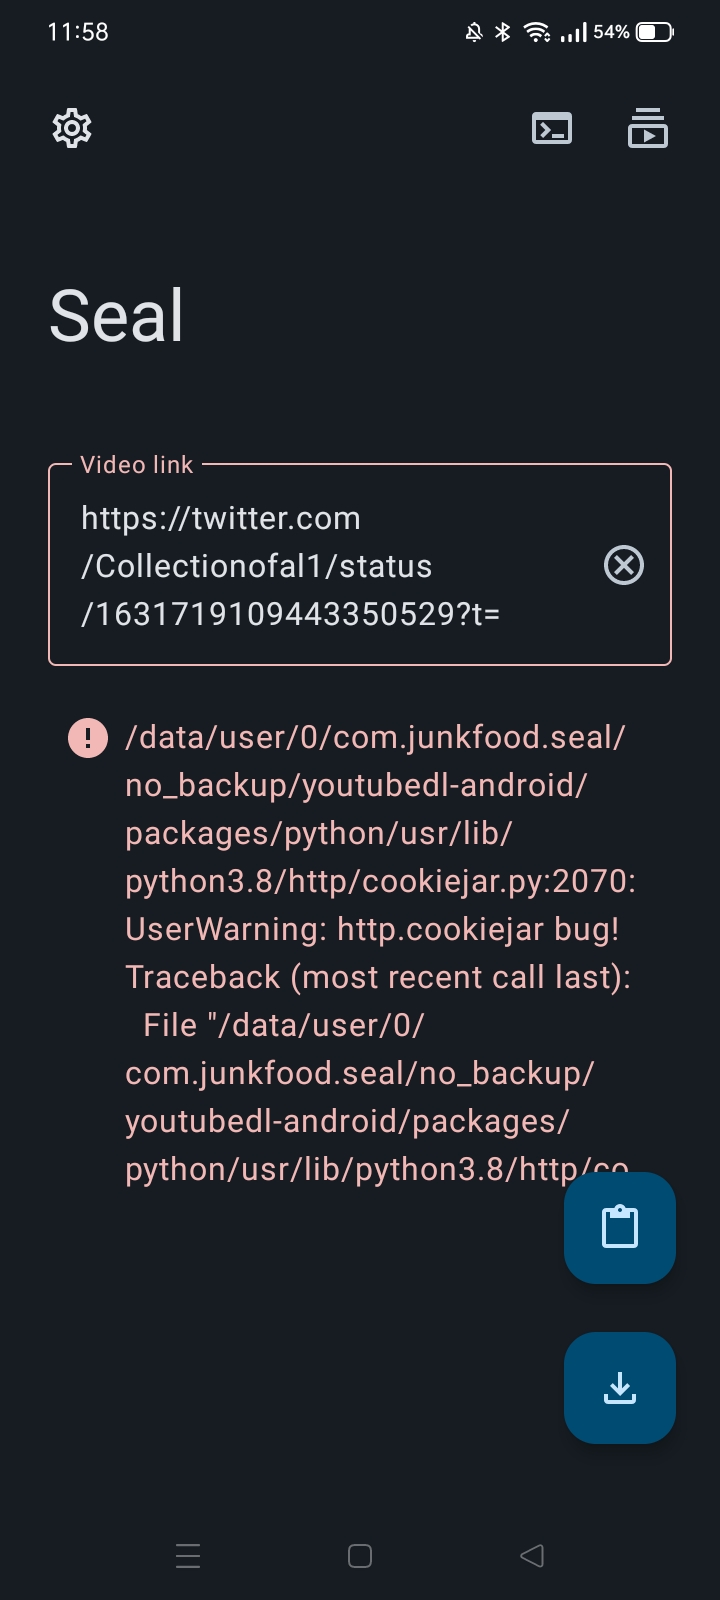This screenshot has height=1600, width=720.
Task: Tap the home navigation button
Action: pos(358,1555)
